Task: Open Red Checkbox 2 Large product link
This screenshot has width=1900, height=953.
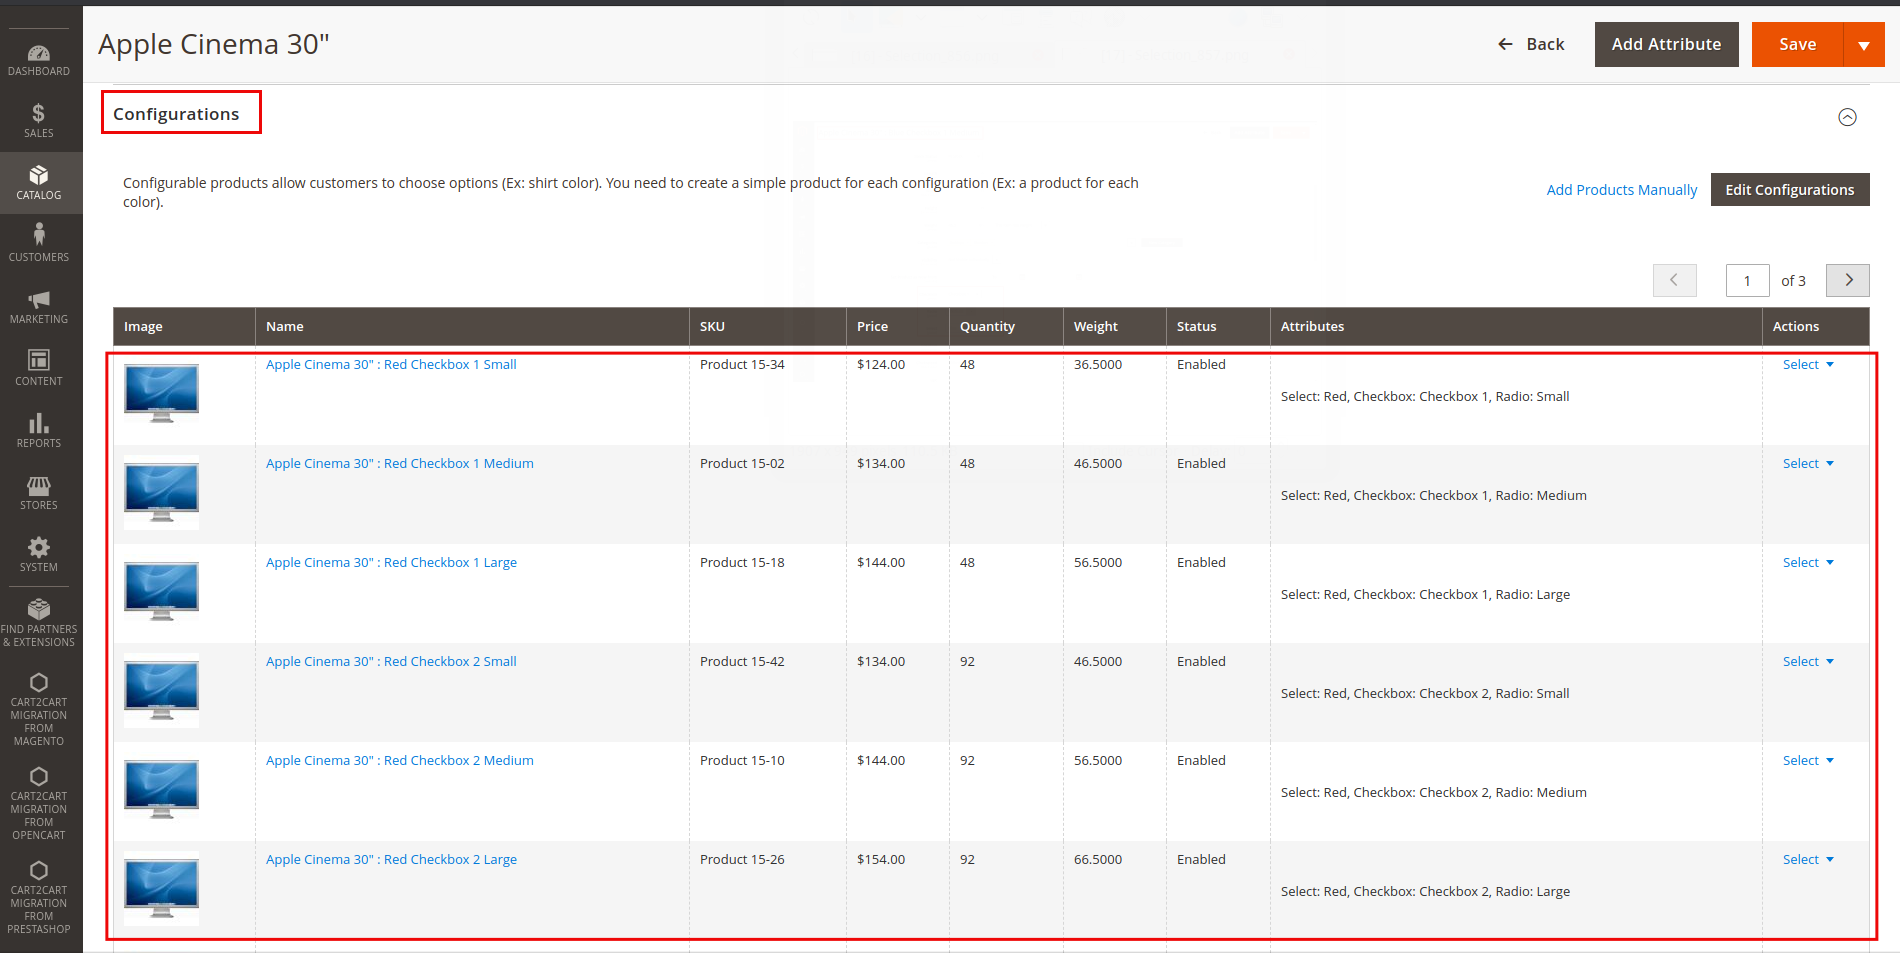Action: point(391,860)
